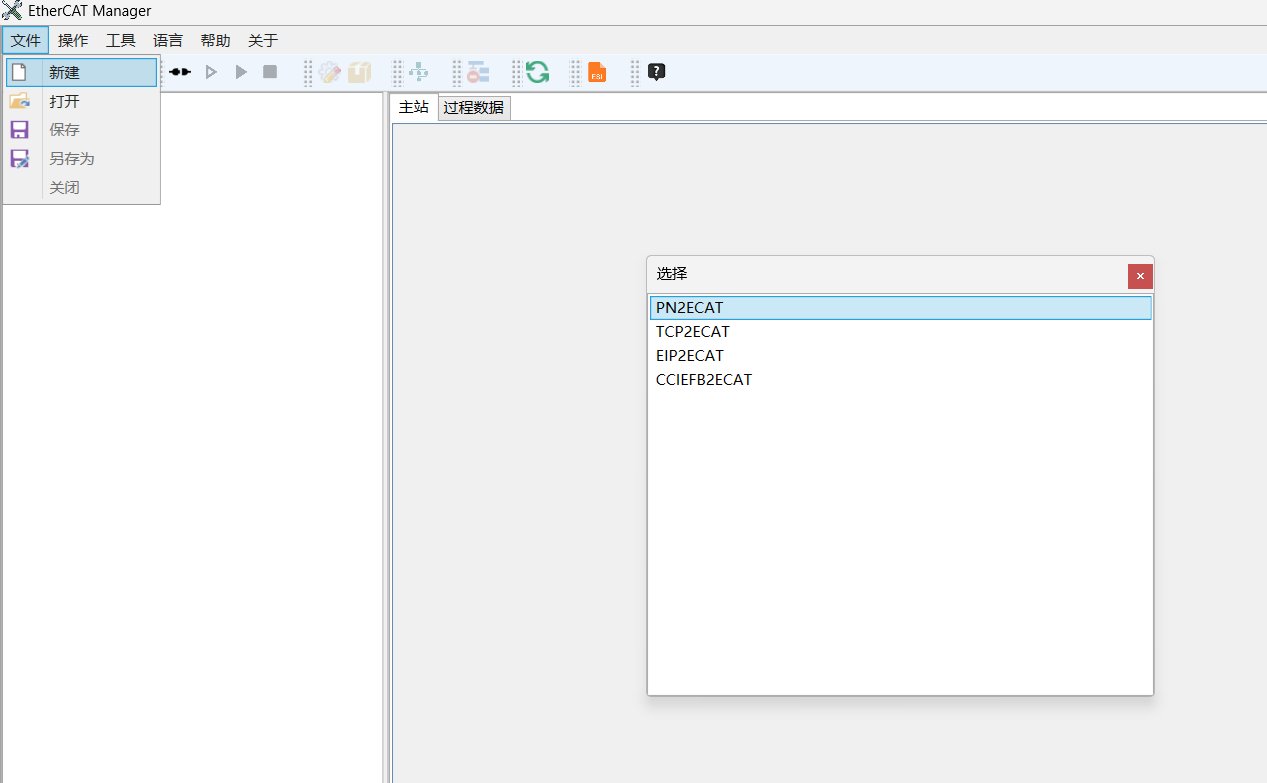Click the red minus list icon
This screenshot has width=1267, height=783.
pos(478,72)
